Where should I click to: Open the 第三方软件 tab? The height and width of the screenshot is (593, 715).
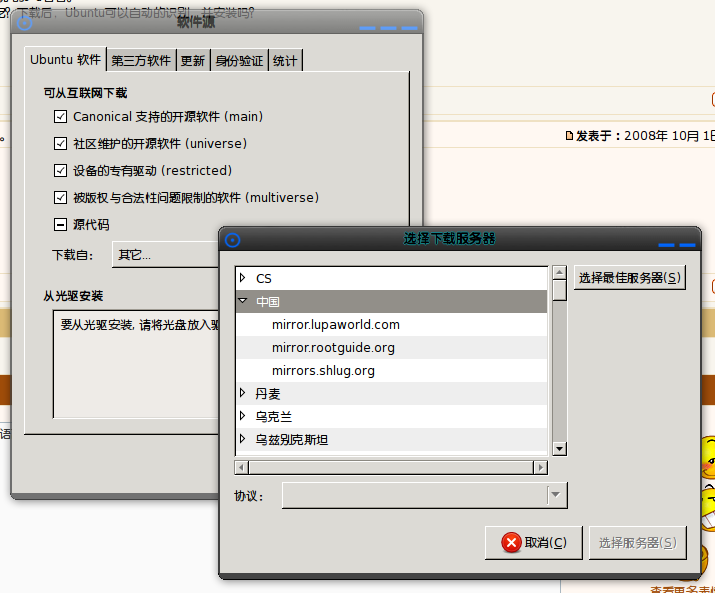[x=141, y=61]
